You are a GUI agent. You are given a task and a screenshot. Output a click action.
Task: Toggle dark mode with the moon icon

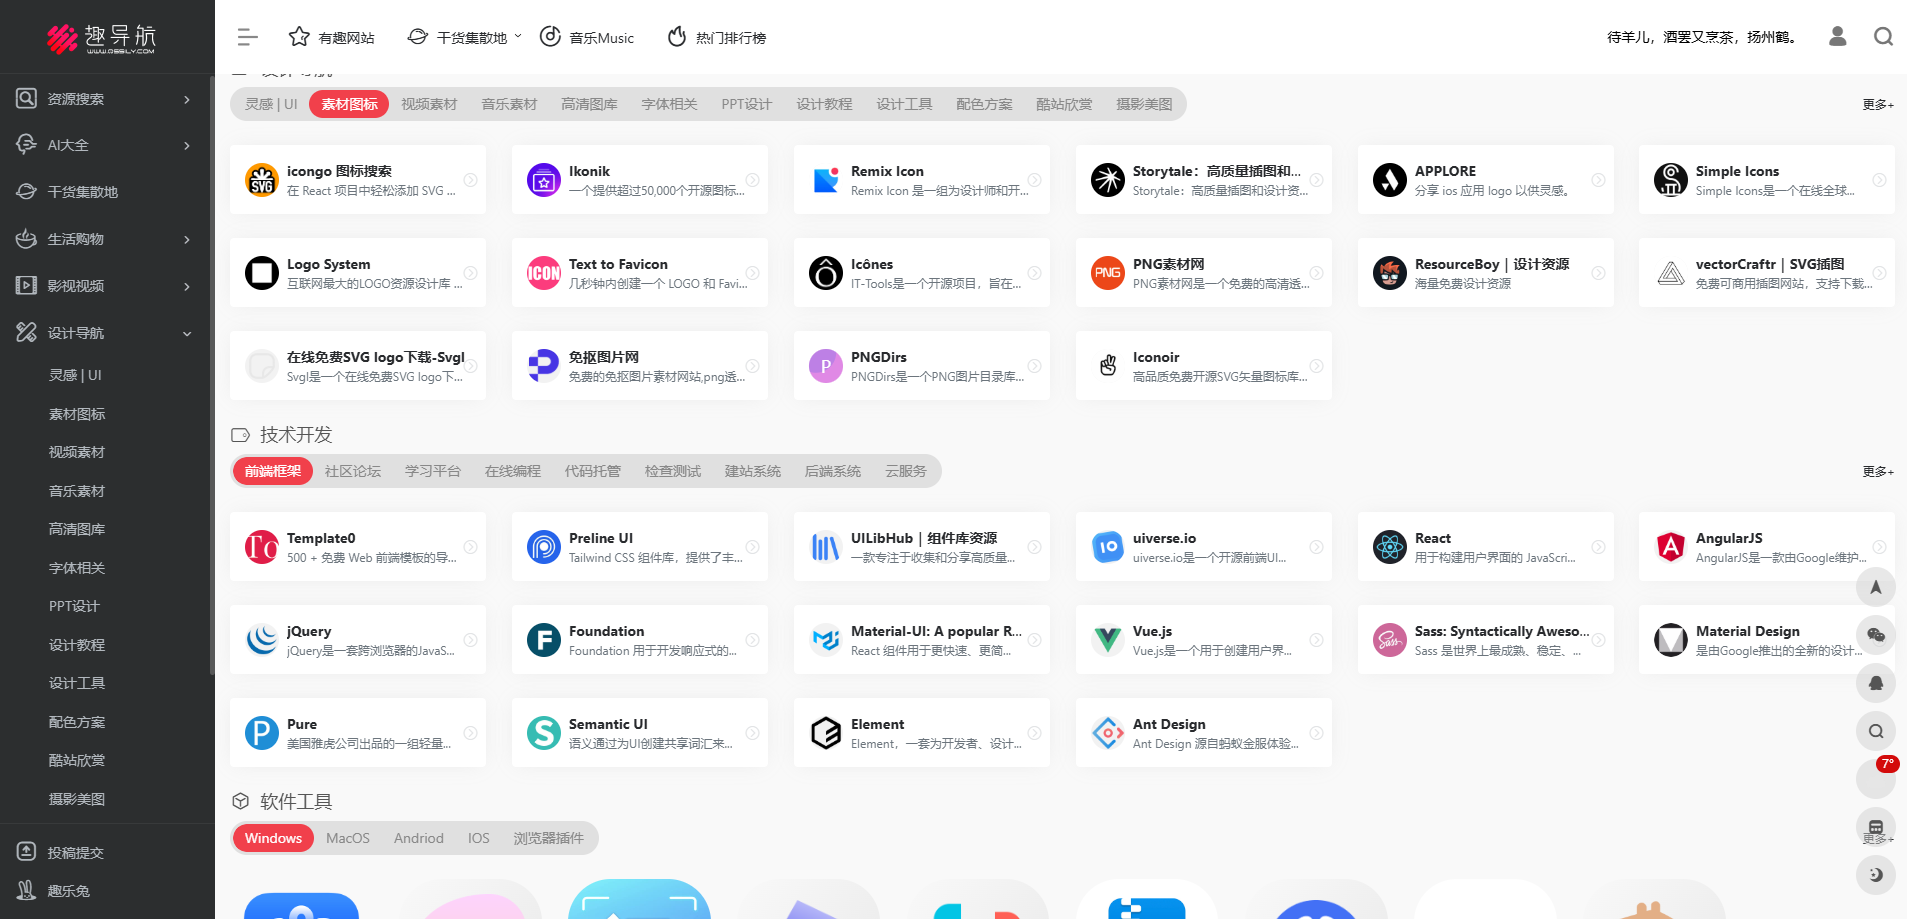[1876, 875]
